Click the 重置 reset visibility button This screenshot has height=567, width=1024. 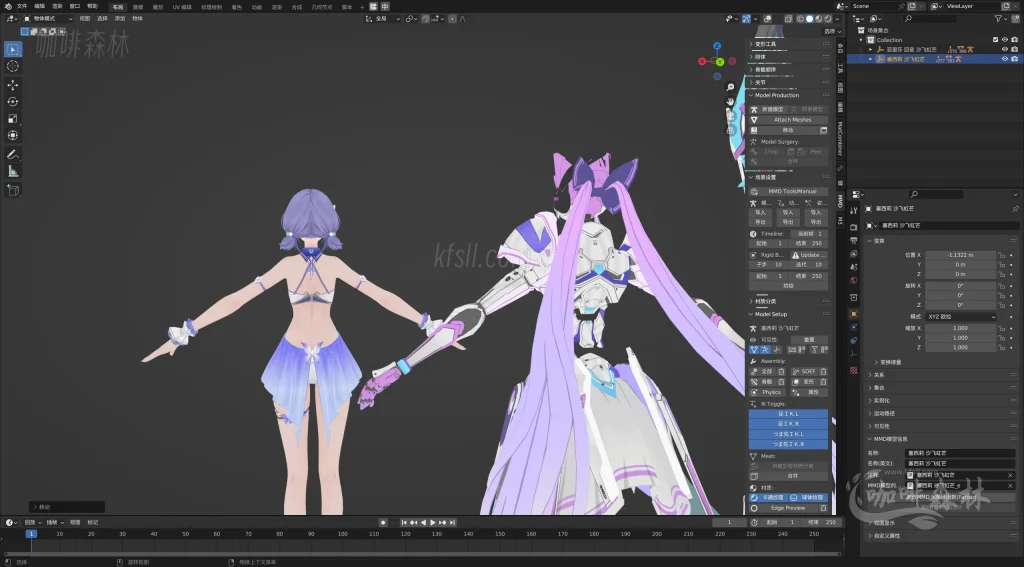click(x=809, y=340)
